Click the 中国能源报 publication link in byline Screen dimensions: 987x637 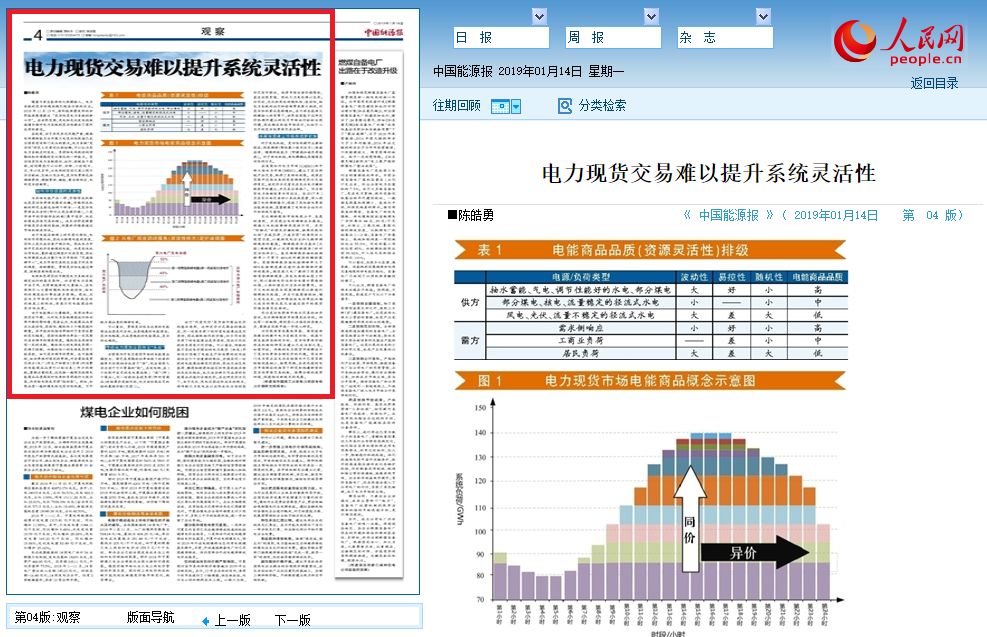click(x=729, y=215)
